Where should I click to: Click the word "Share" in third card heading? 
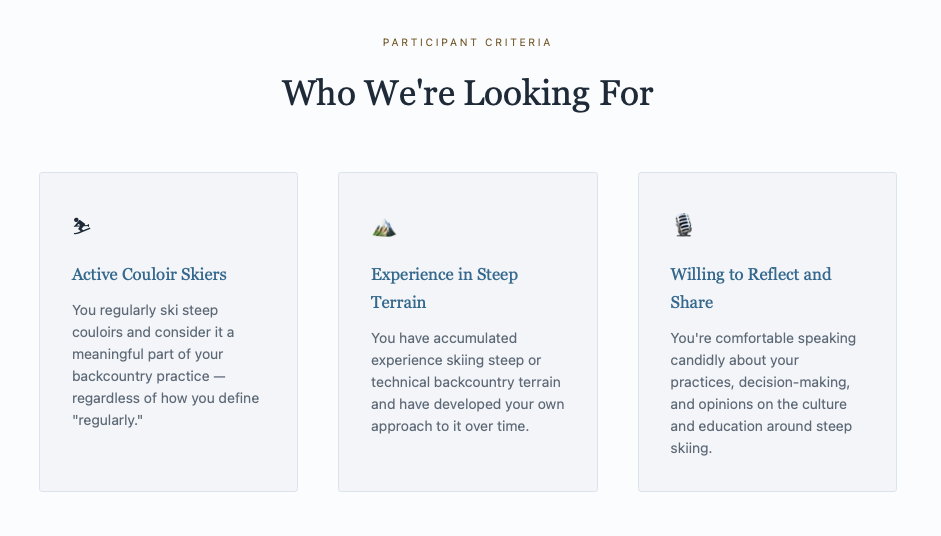[691, 302]
